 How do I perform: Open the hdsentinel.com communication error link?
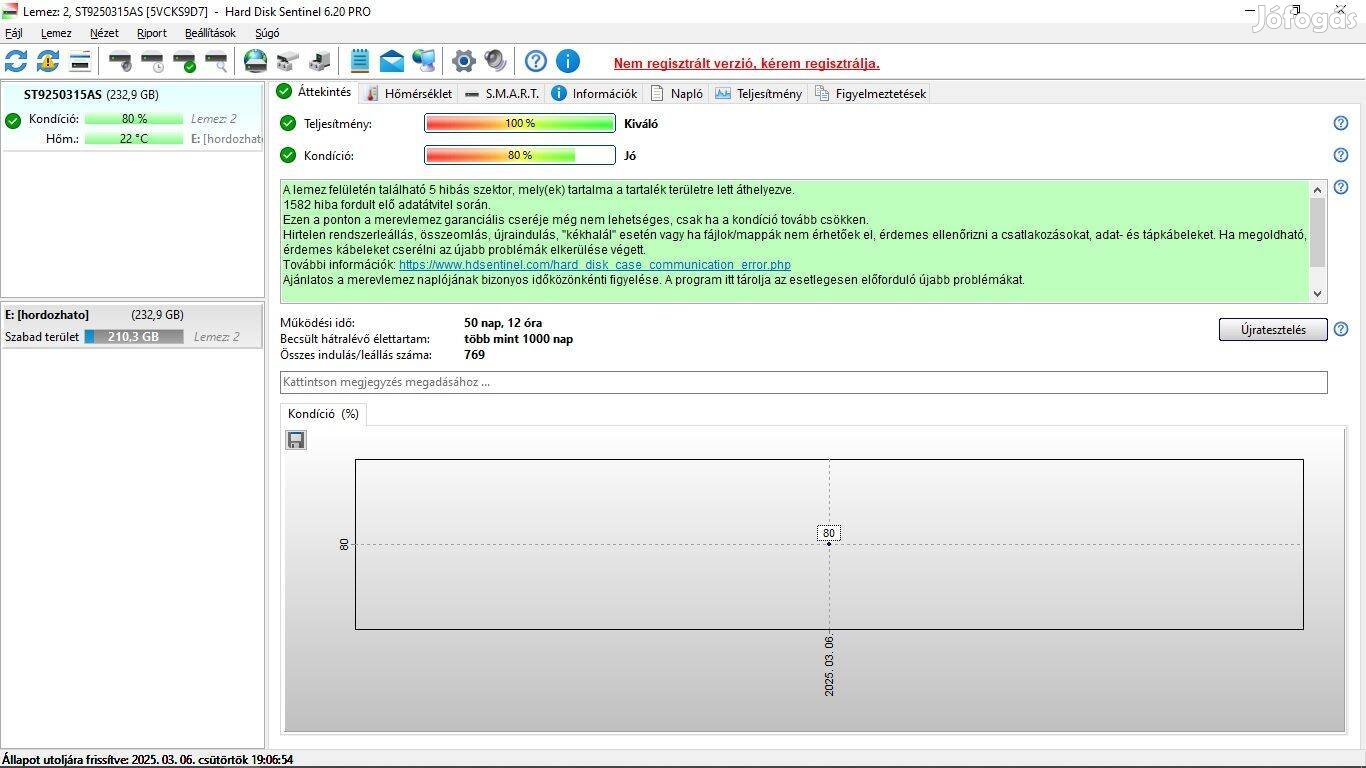tap(595, 265)
